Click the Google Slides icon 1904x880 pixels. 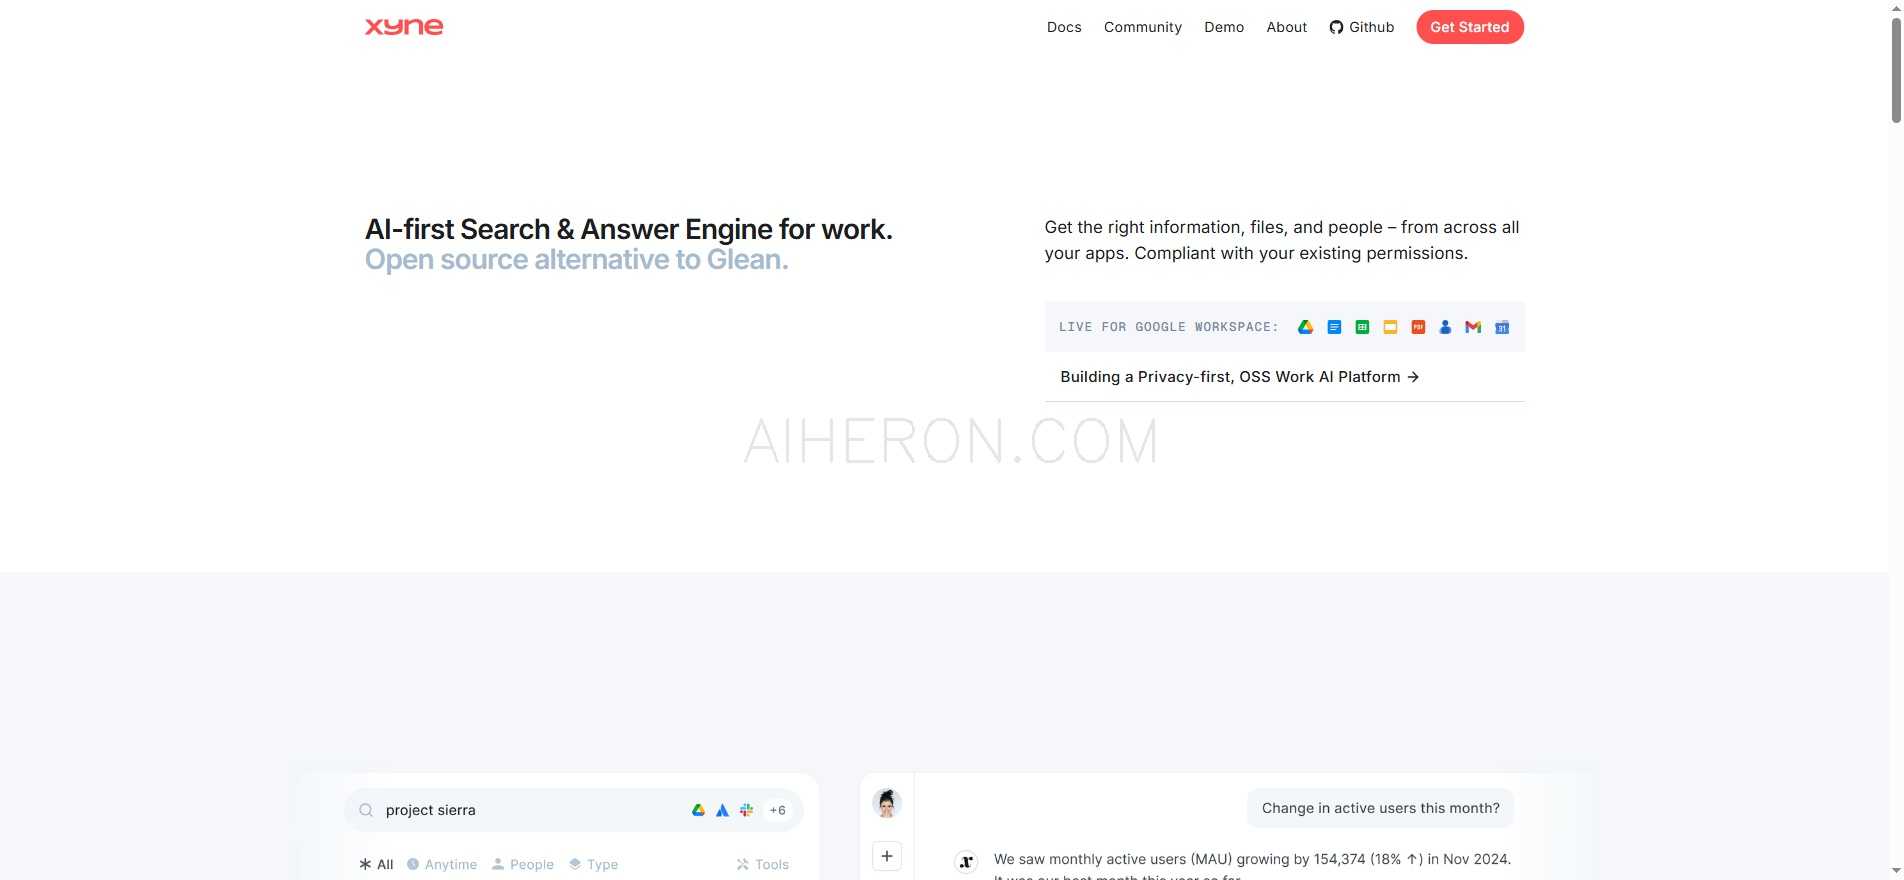(x=1390, y=327)
